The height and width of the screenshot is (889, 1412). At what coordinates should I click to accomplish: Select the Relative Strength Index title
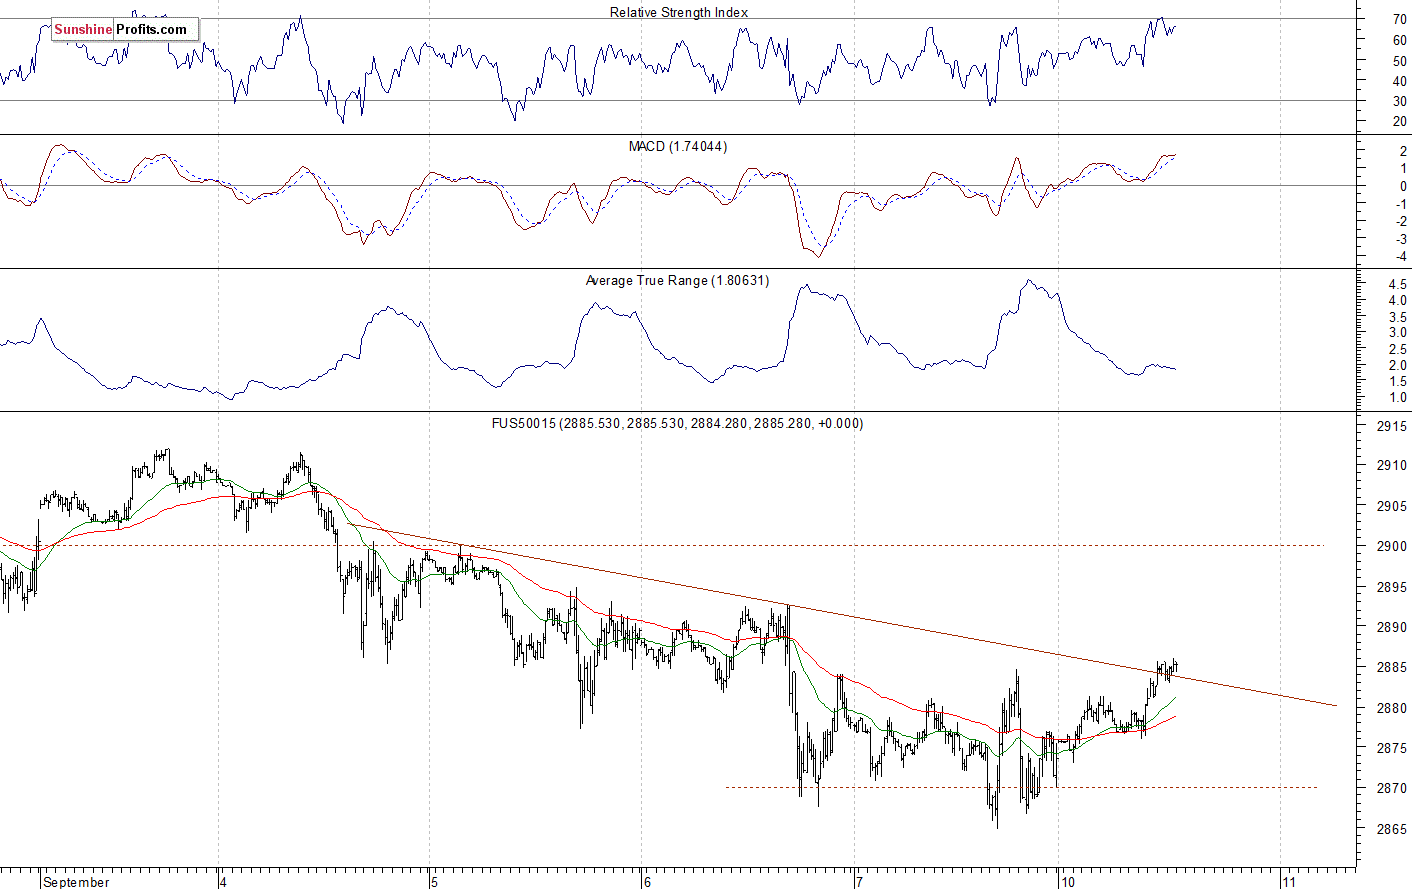(679, 12)
